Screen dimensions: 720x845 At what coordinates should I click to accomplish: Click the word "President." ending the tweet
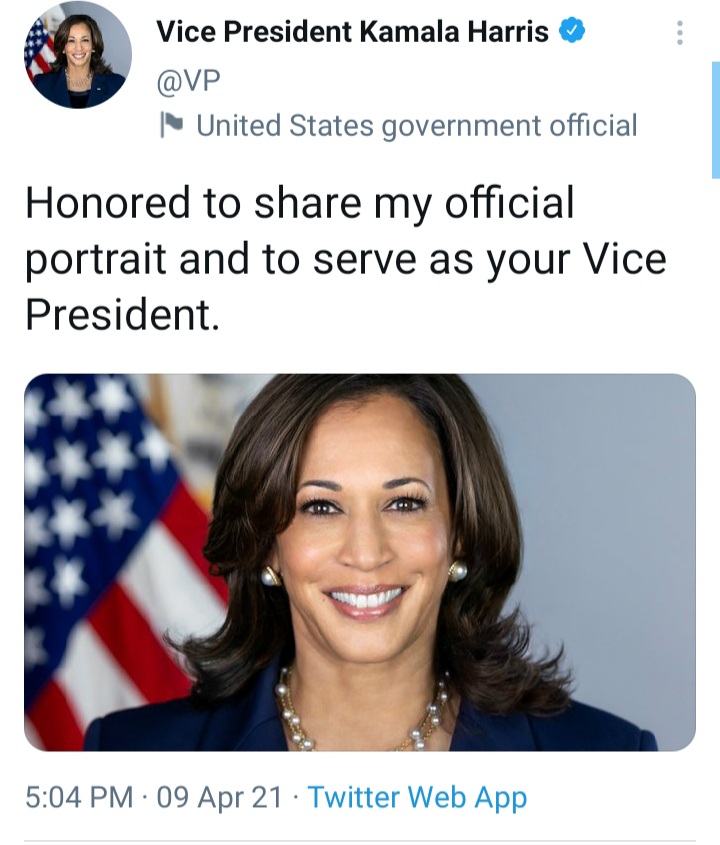120,314
